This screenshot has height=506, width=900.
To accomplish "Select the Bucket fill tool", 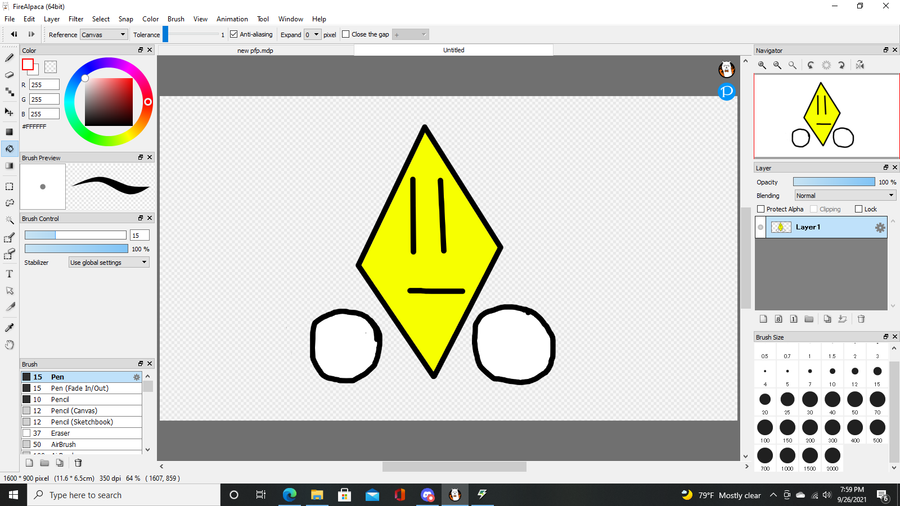I will 10,149.
